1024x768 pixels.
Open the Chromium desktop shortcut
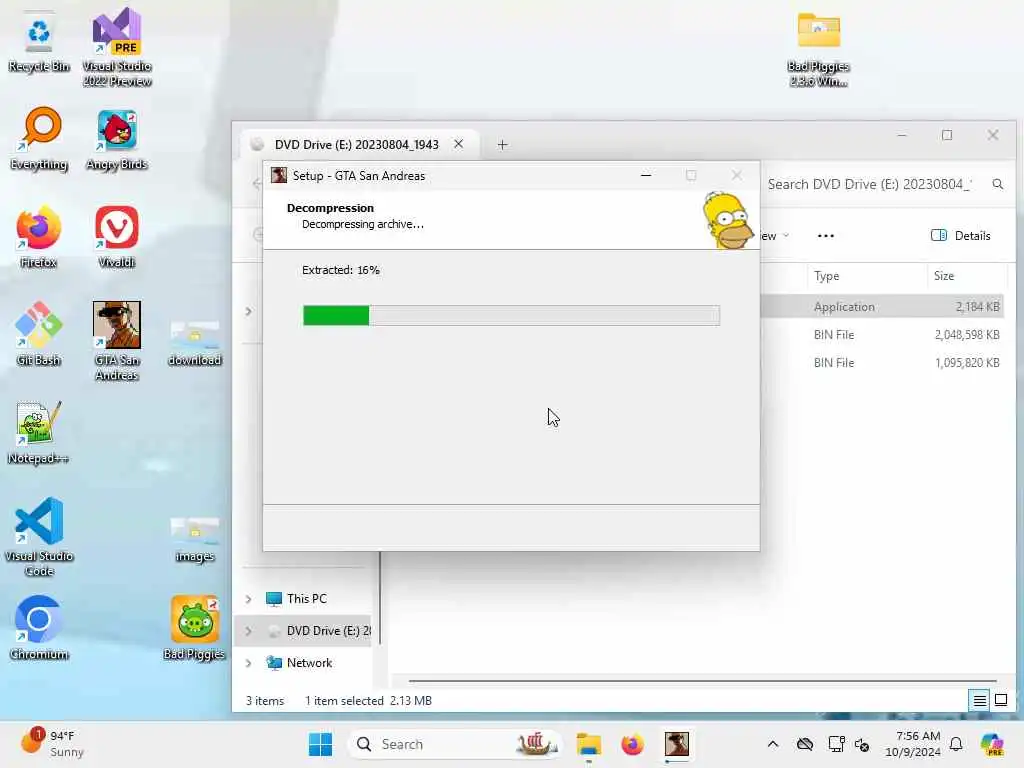[x=39, y=628]
